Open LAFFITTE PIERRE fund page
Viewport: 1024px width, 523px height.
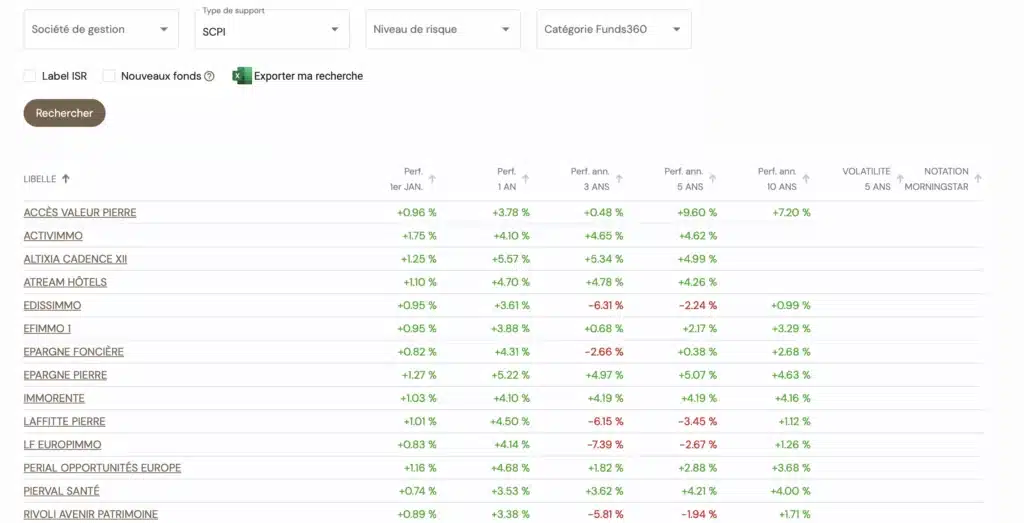click(65, 421)
